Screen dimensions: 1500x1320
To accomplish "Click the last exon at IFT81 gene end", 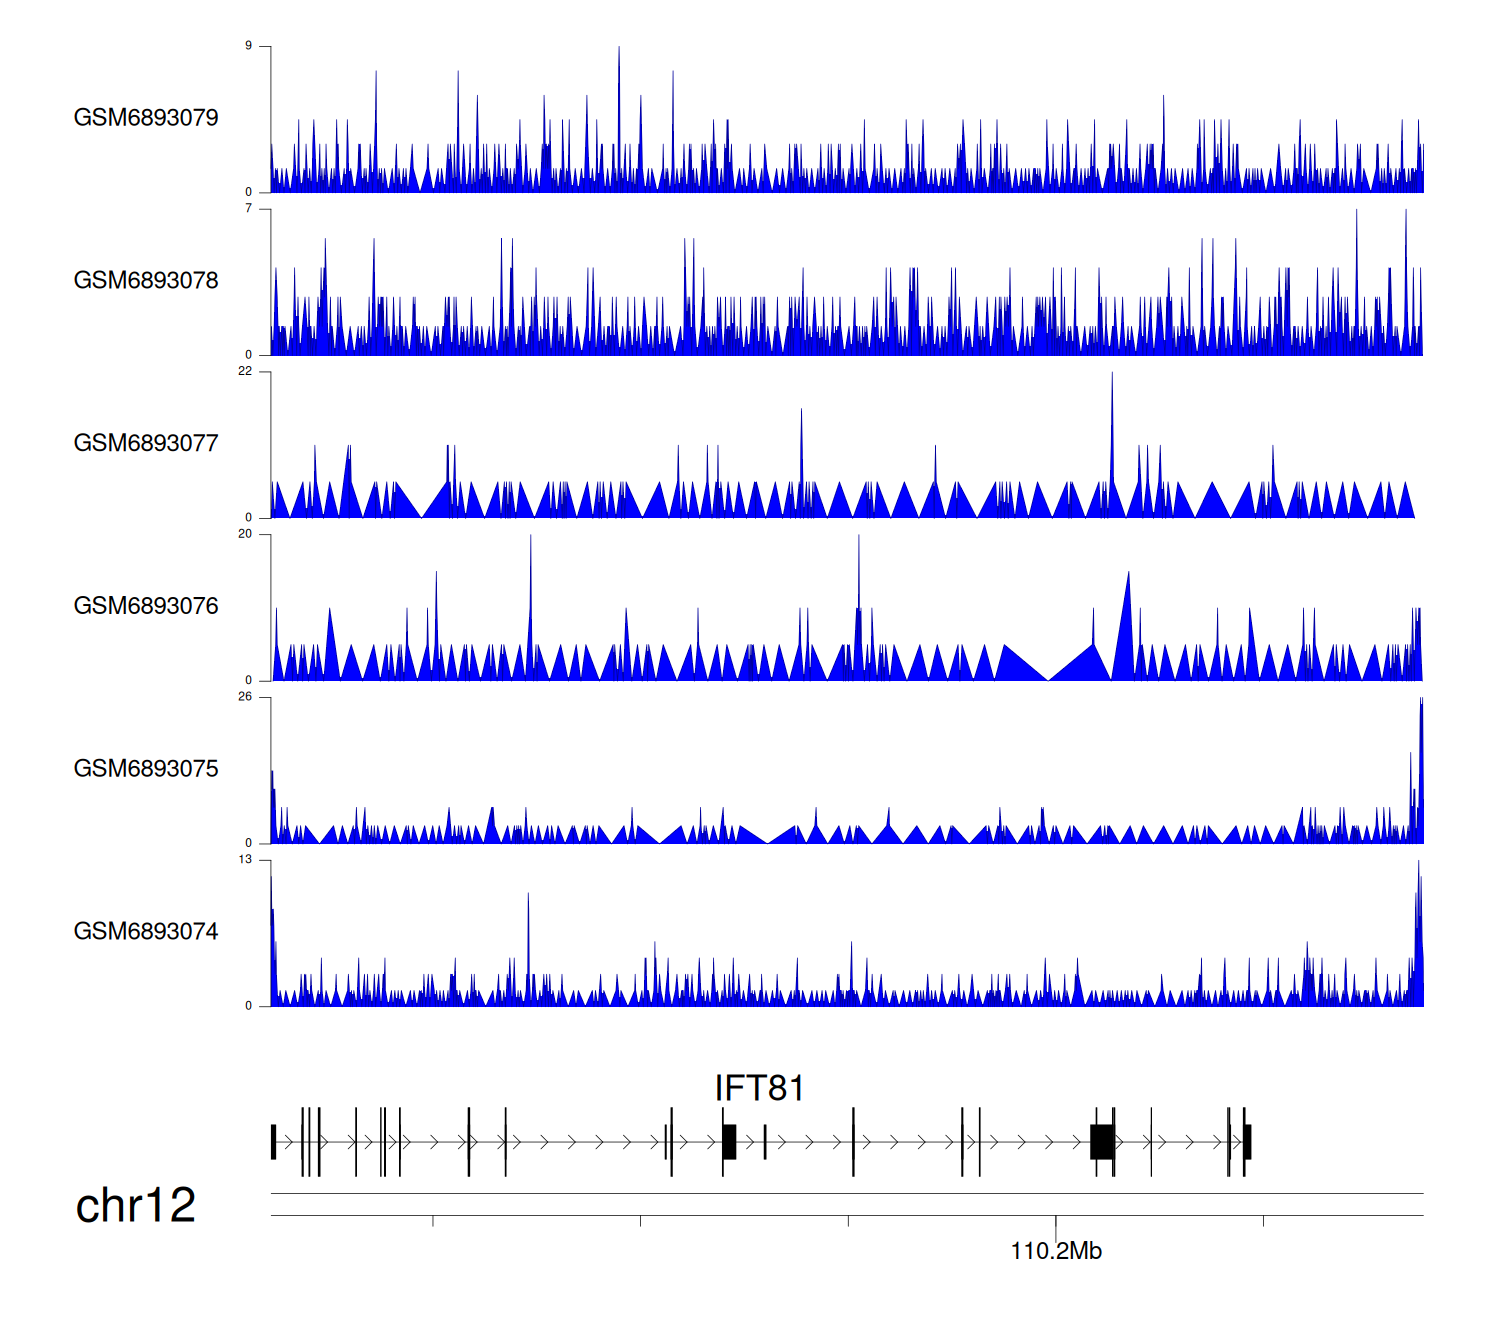I will [x=1247, y=1142].
